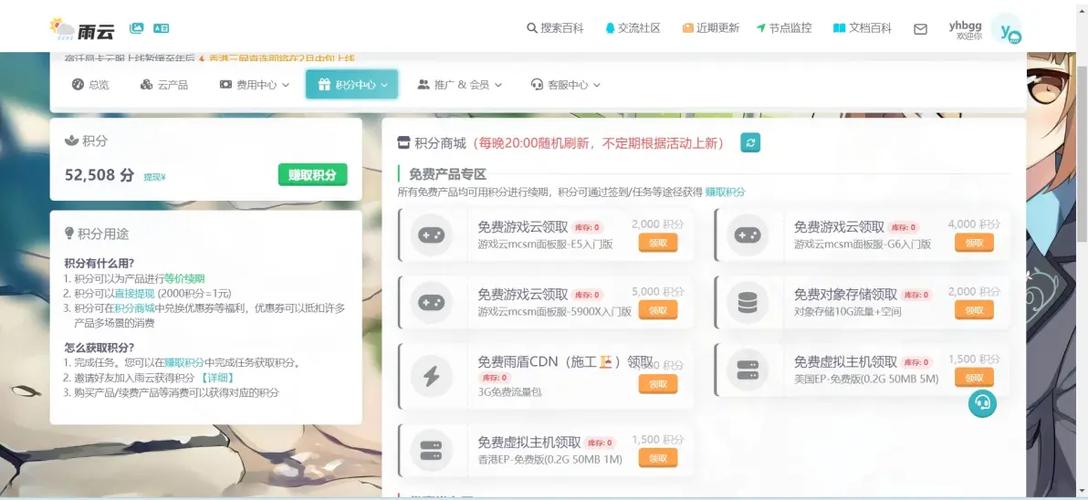Click the 52,508 分 points balance
This screenshot has height=500, width=1088.
(x=99, y=175)
